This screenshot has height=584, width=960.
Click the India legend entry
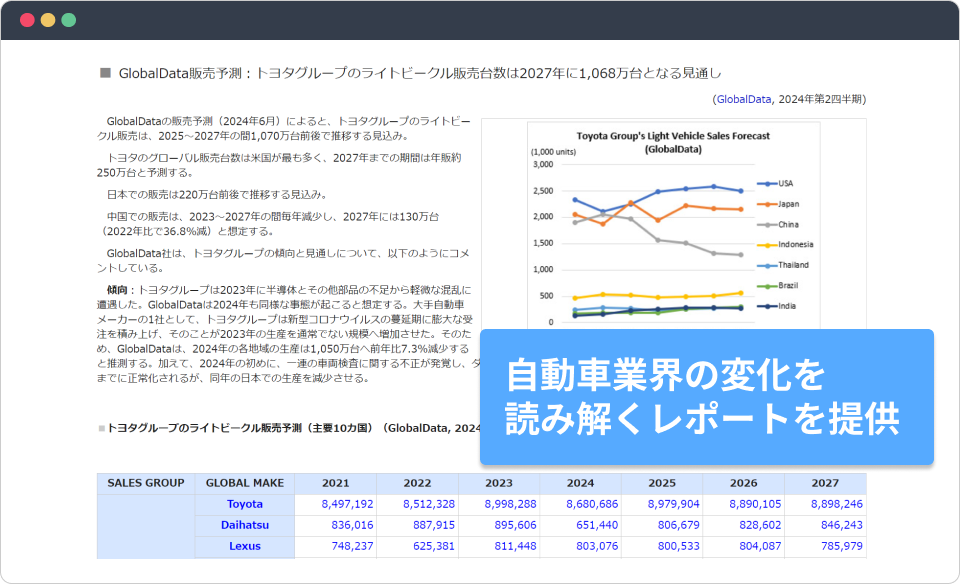click(776, 306)
